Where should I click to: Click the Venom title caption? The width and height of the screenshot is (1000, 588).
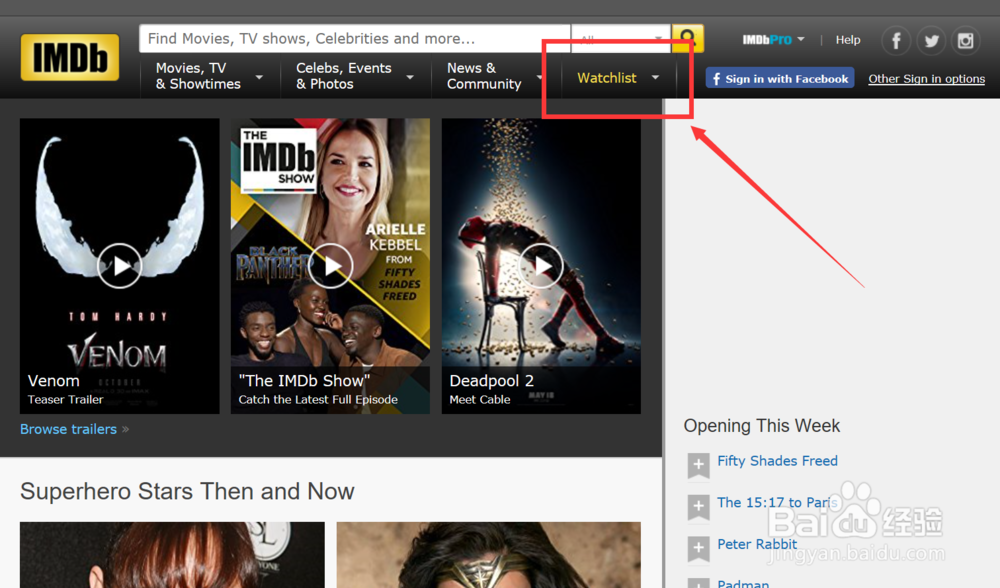click(54, 381)
